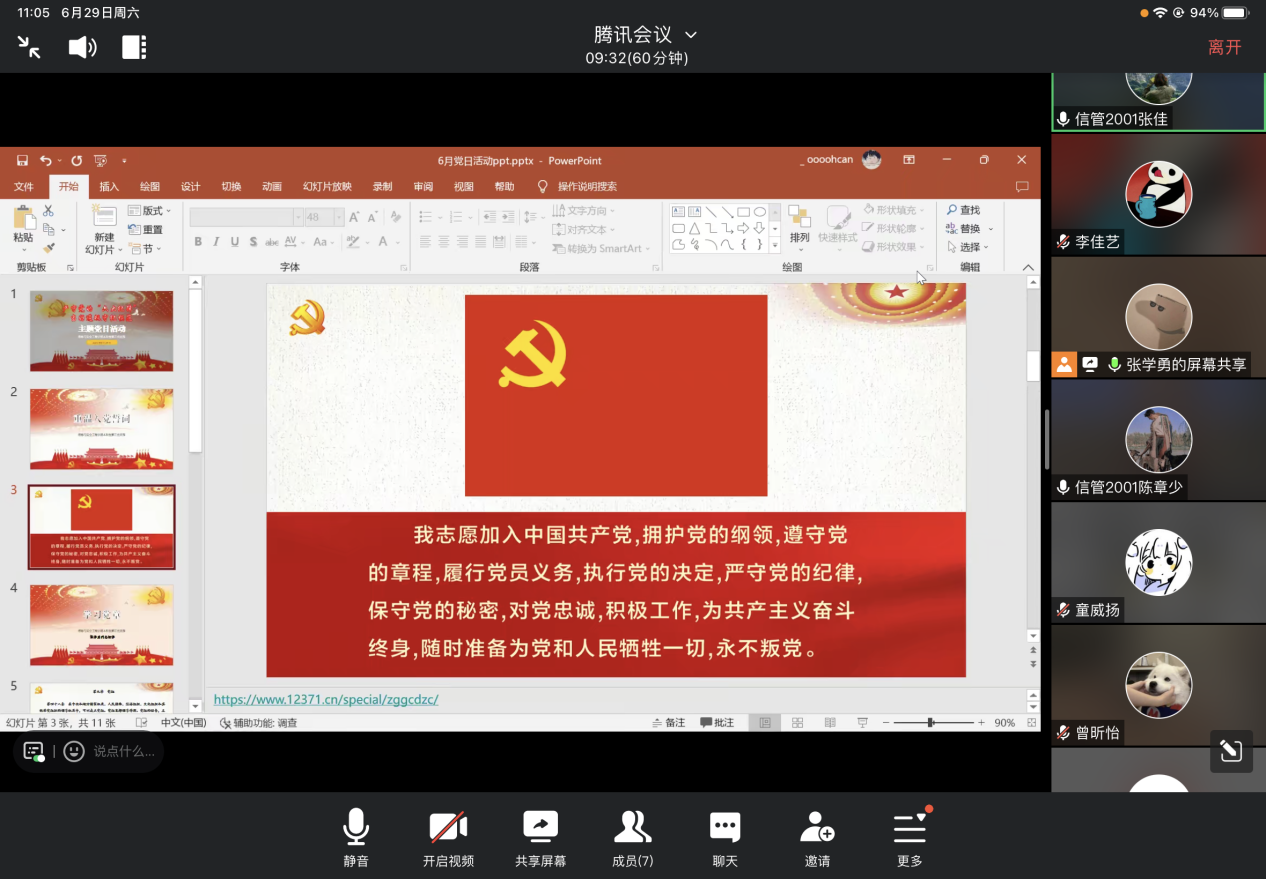1266x879 pixels.
Task: Leave the meeting with 离开
Action: pos(1224,47)
